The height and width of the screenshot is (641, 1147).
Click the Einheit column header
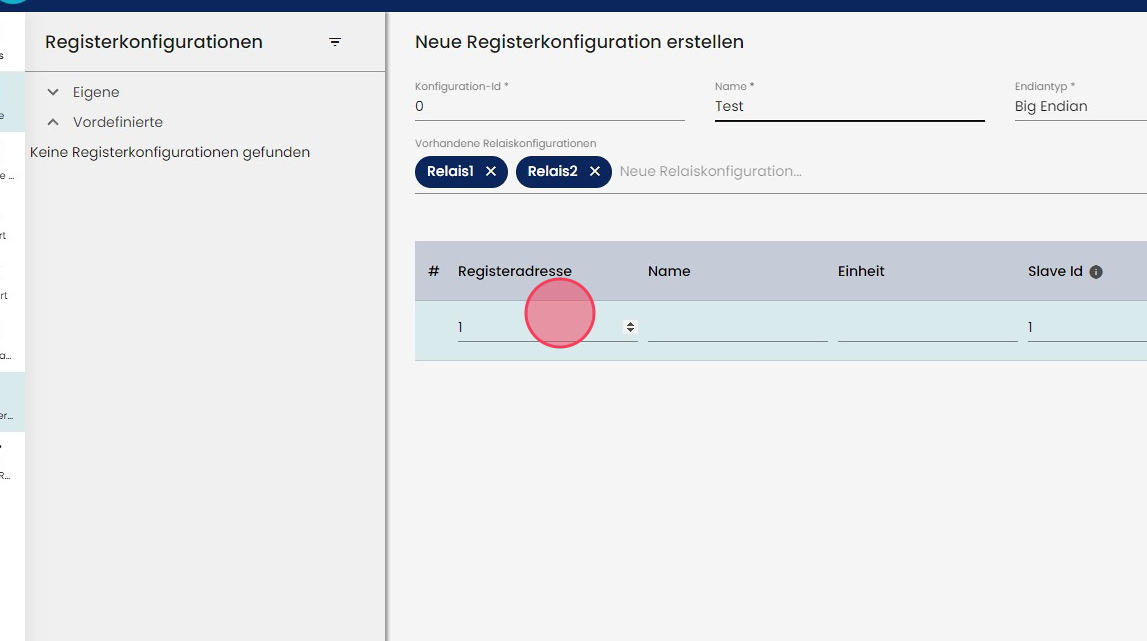[x=861, y=271]
